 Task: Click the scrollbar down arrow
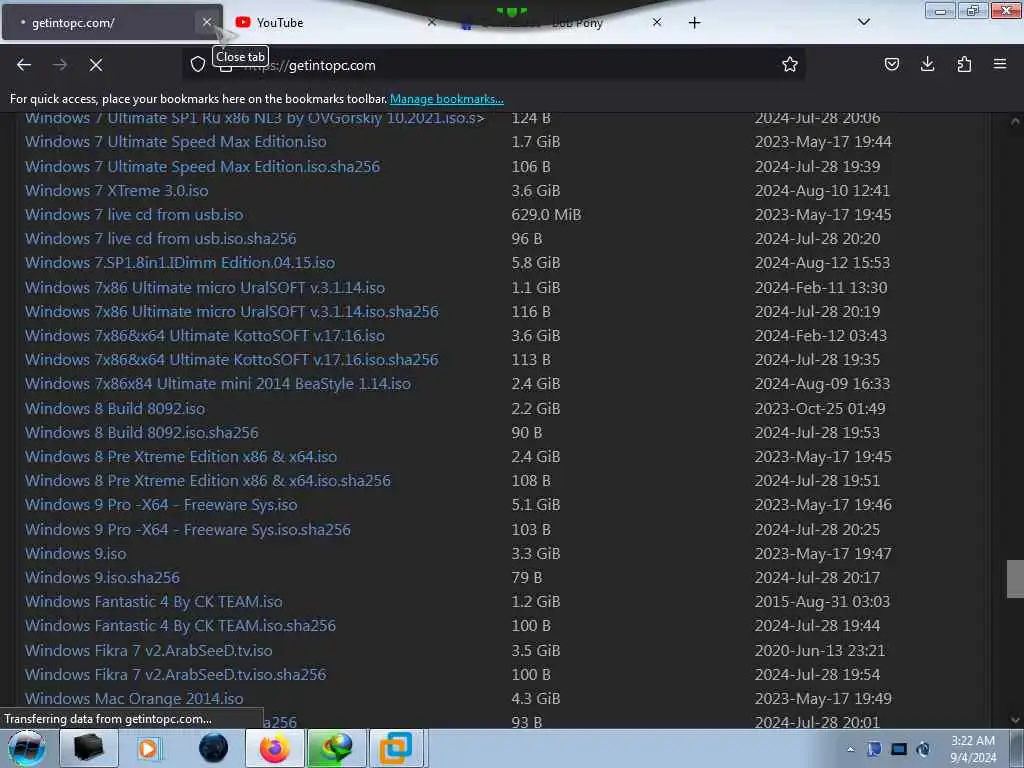(1015, 720)
